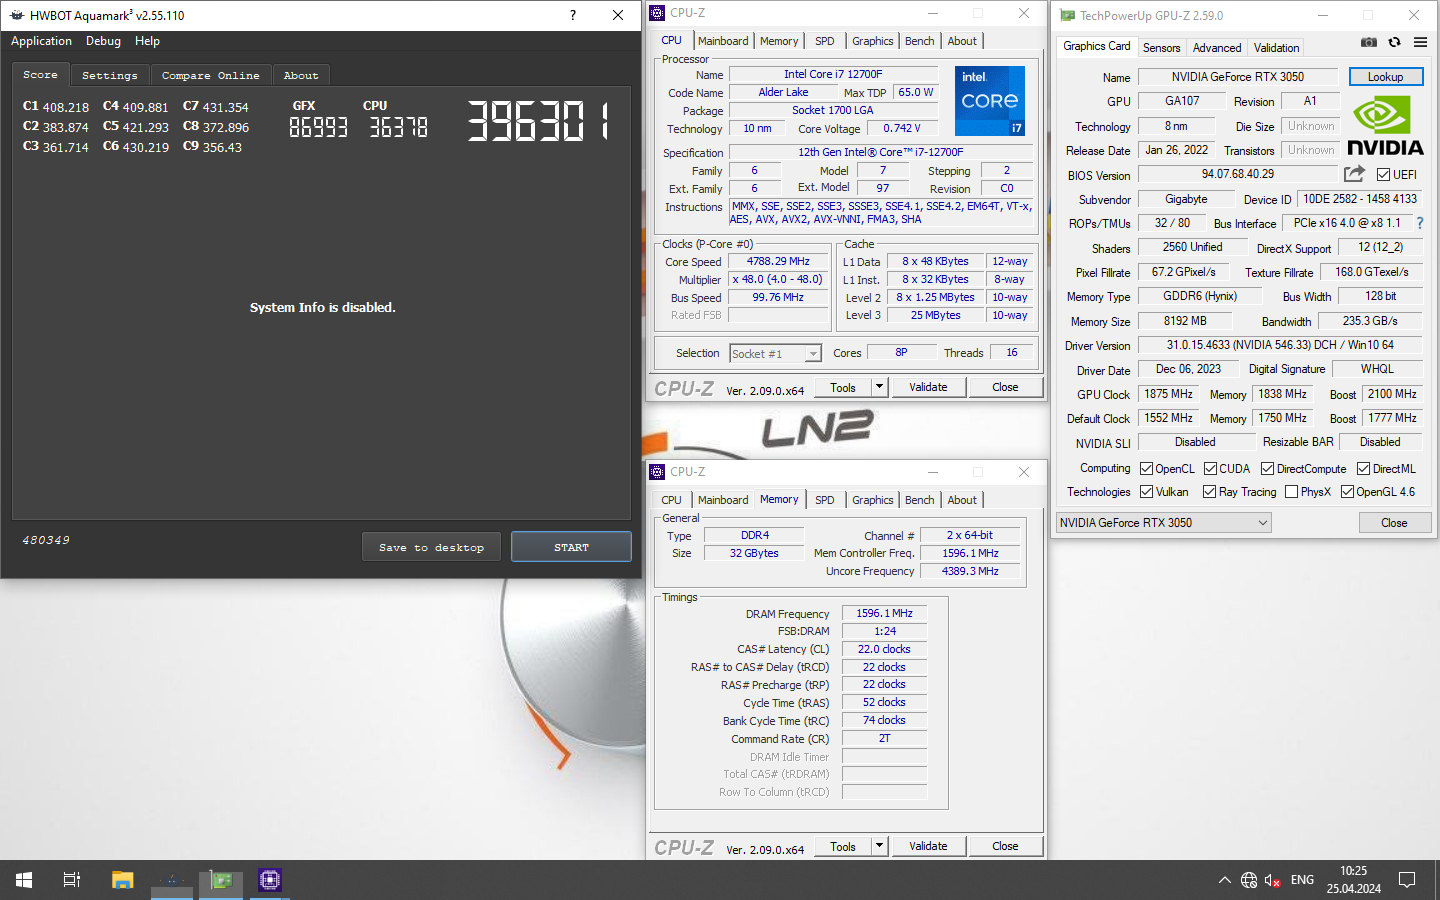This screenshot has height=900, width=1440.
Task: Click the START button in Aquamark
Action: (x=571, y=547)
